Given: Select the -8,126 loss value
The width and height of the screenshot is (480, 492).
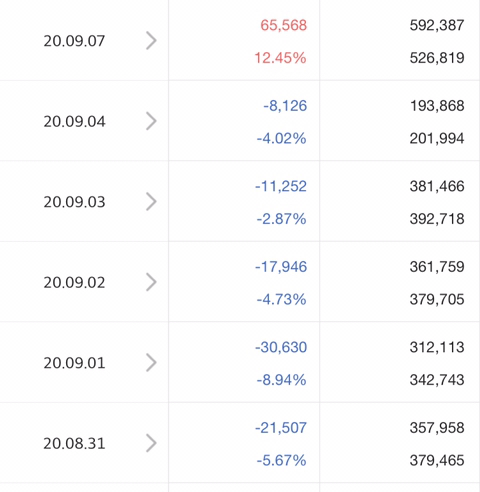Looking at the screenshot, I should (285, 106).
